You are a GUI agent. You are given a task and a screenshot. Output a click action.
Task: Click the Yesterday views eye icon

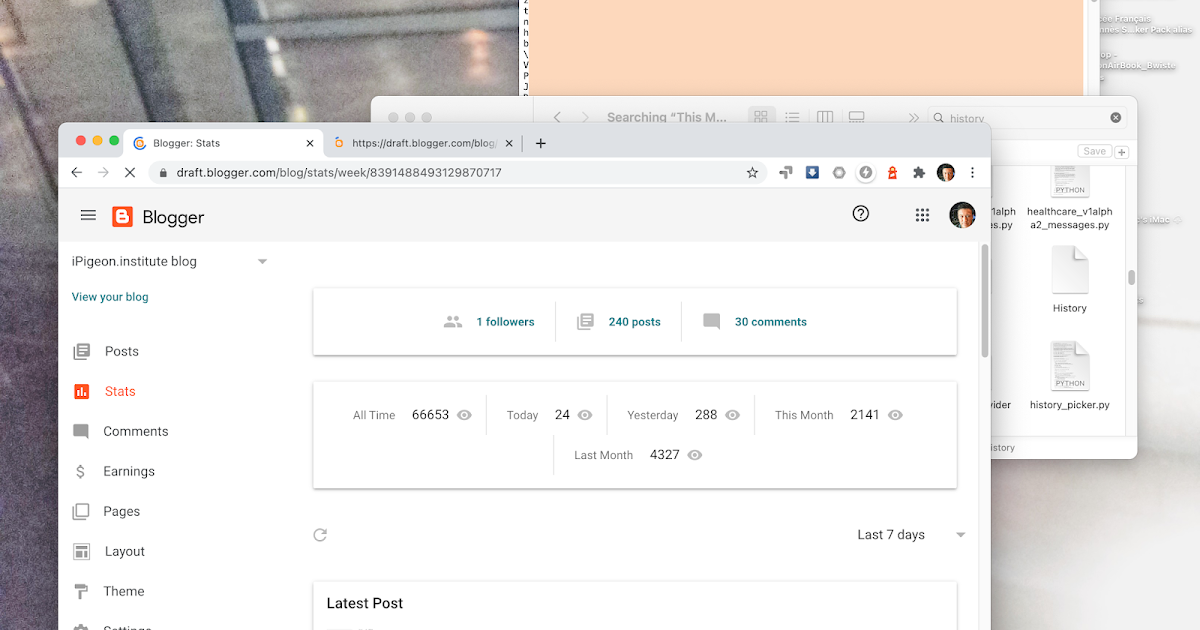coord(733,415)
